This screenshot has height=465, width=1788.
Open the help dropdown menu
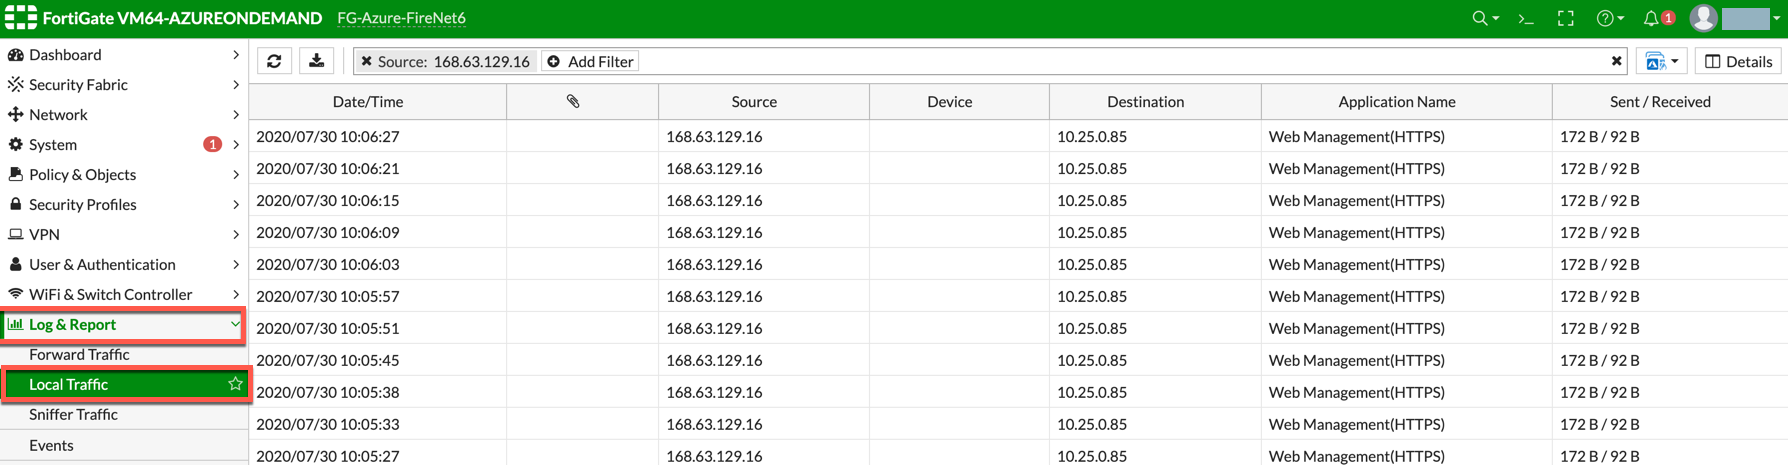pyautogui.click(x=1610, y=18)
